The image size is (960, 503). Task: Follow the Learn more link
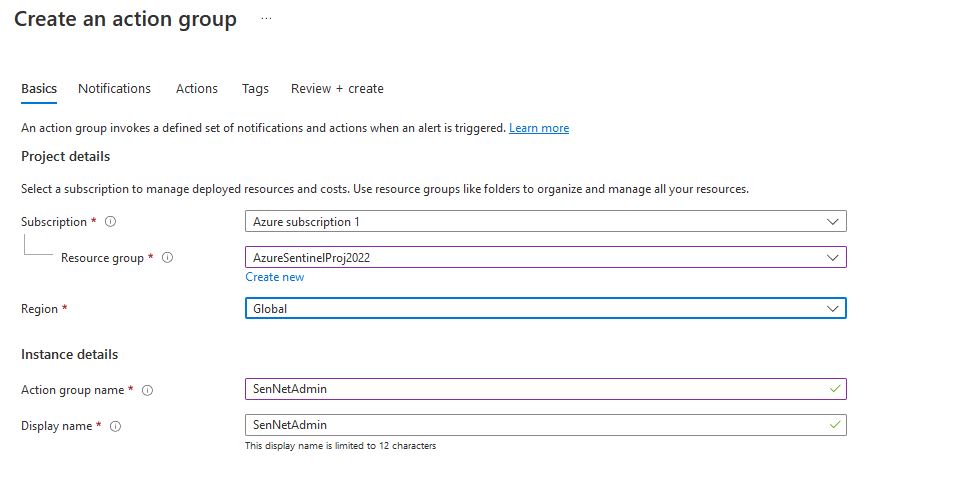538,128
